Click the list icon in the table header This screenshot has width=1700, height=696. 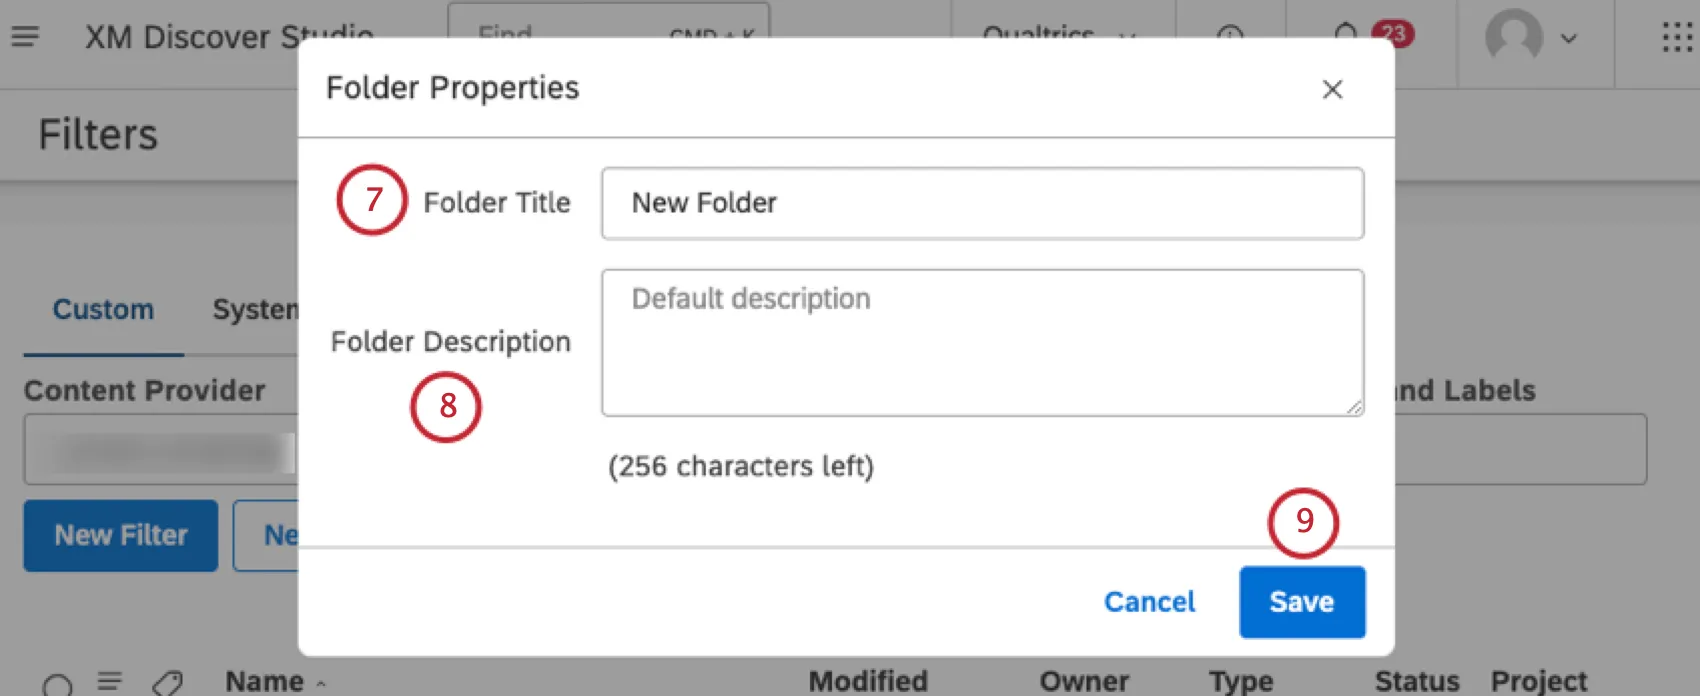[110, 681]
